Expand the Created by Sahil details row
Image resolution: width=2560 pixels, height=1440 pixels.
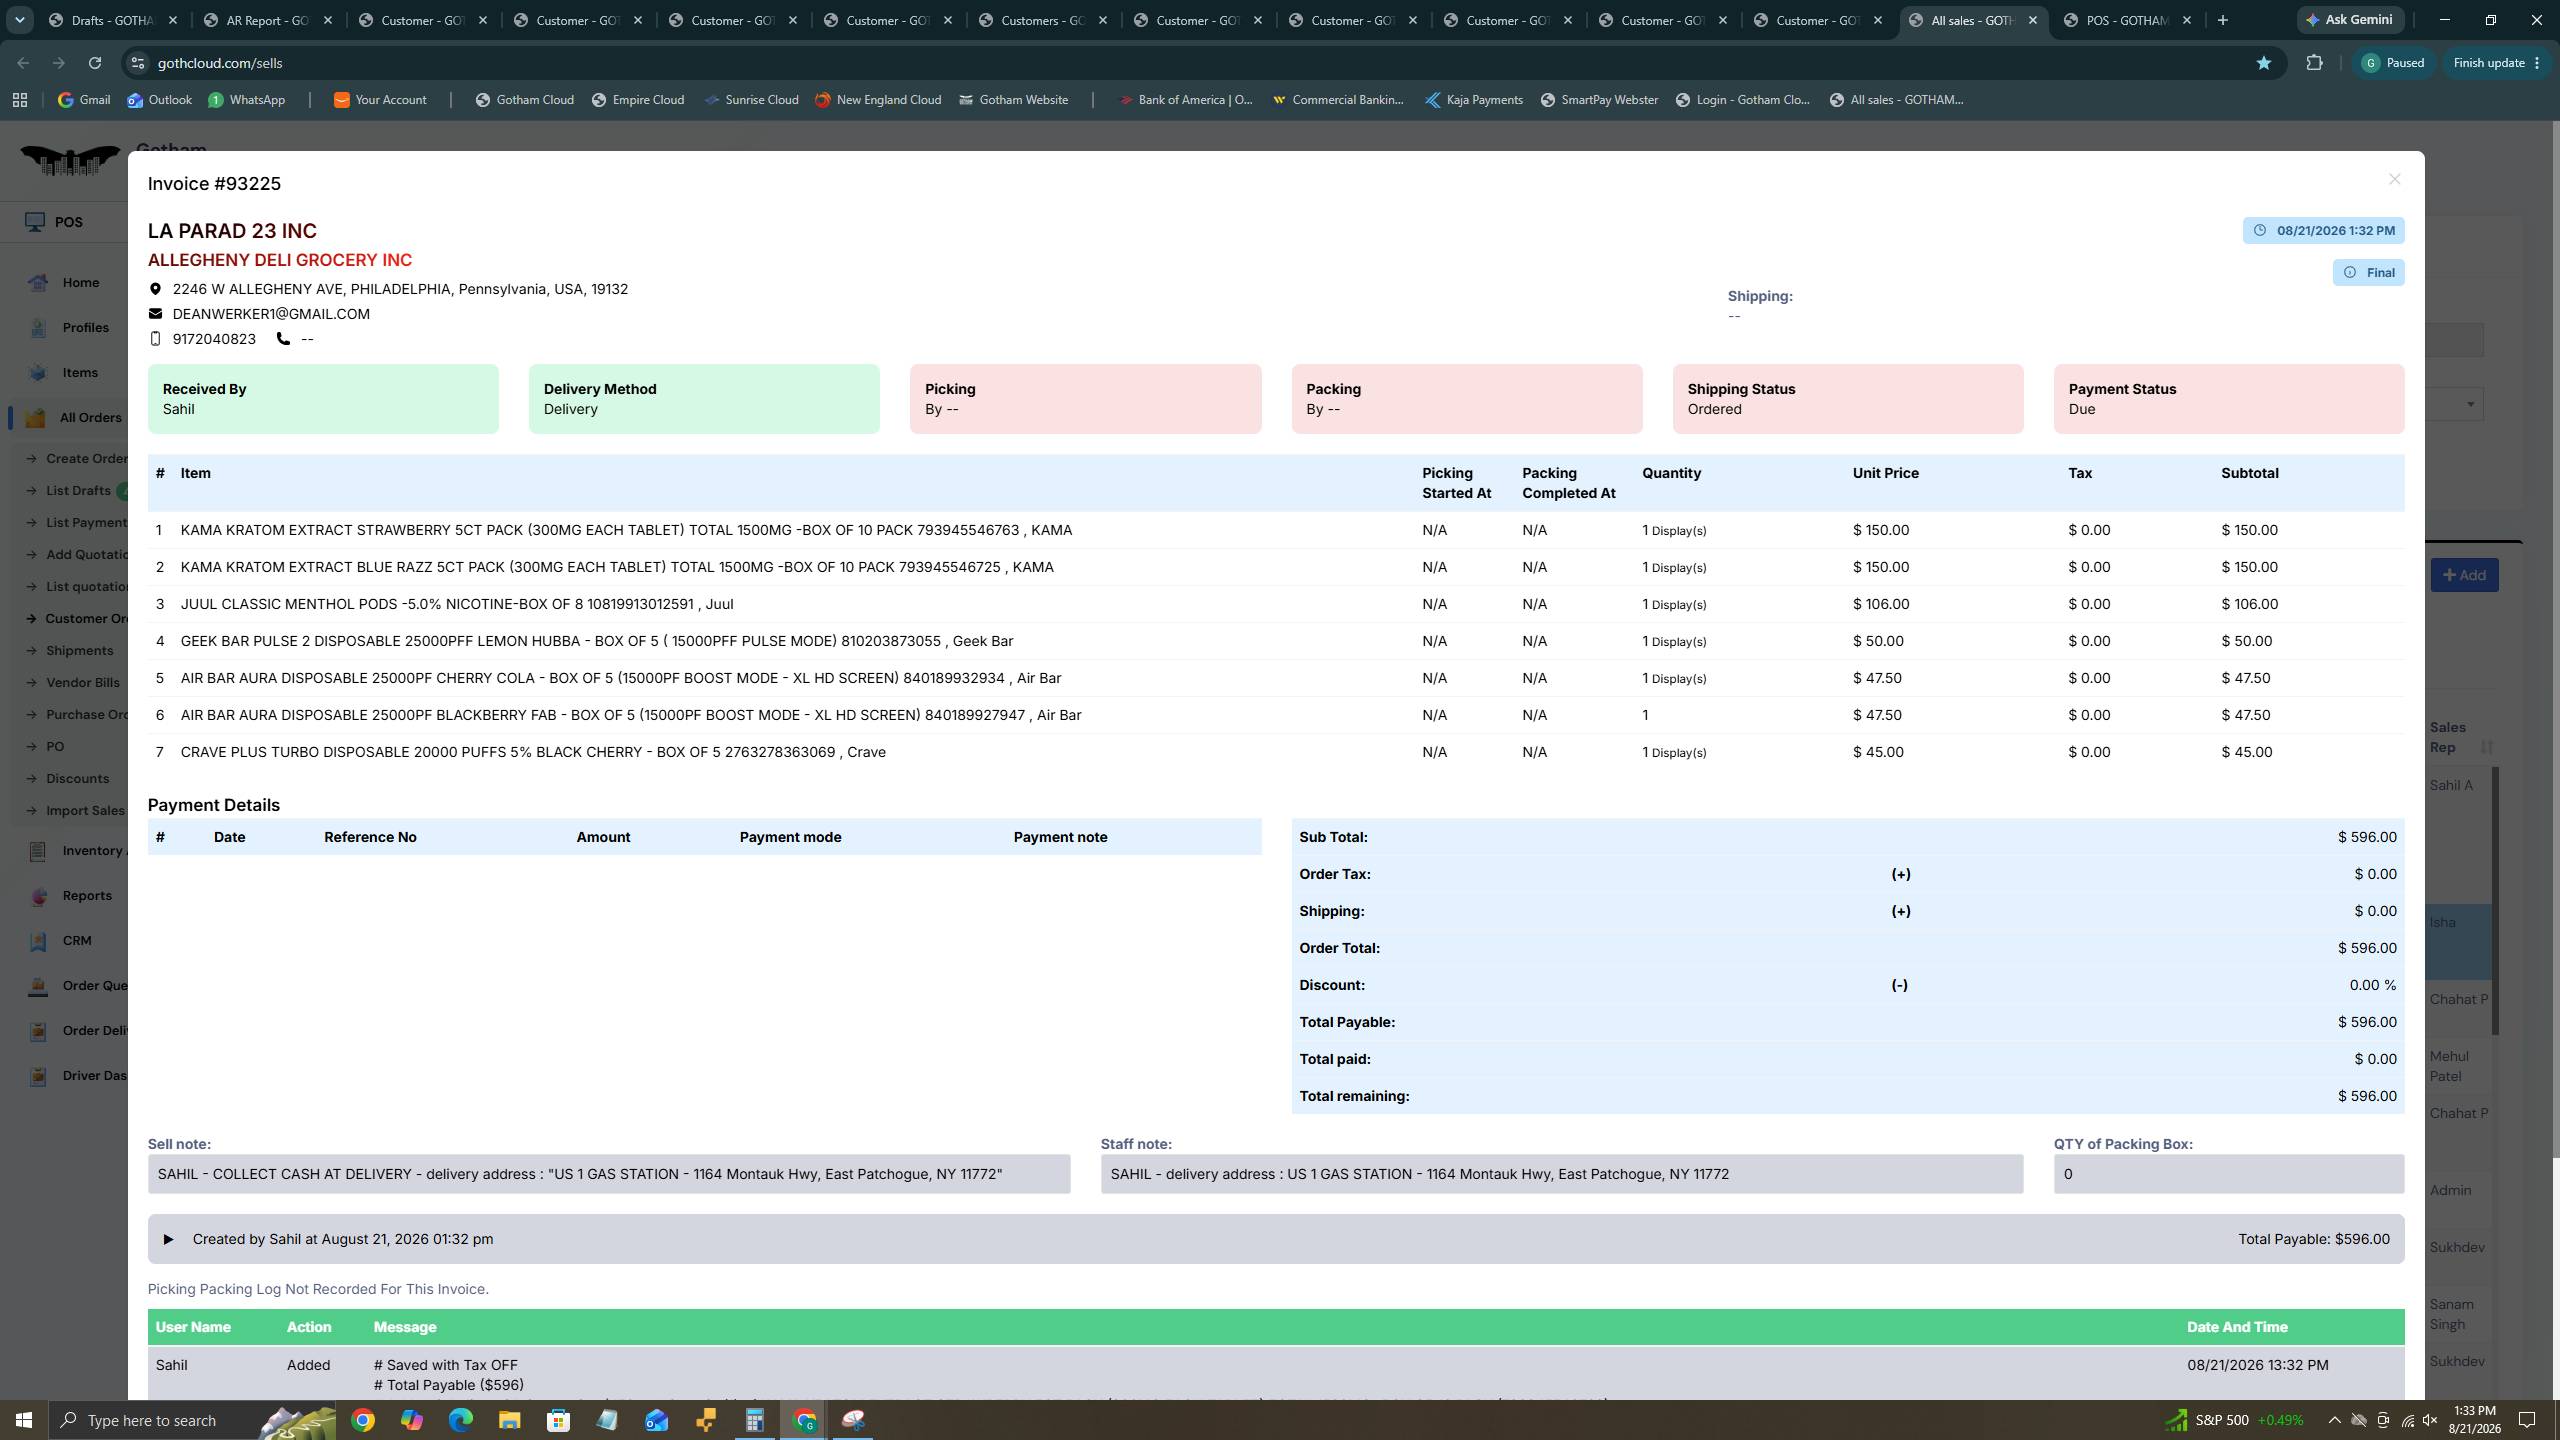pyautogui.click(x=168, y=1239)
